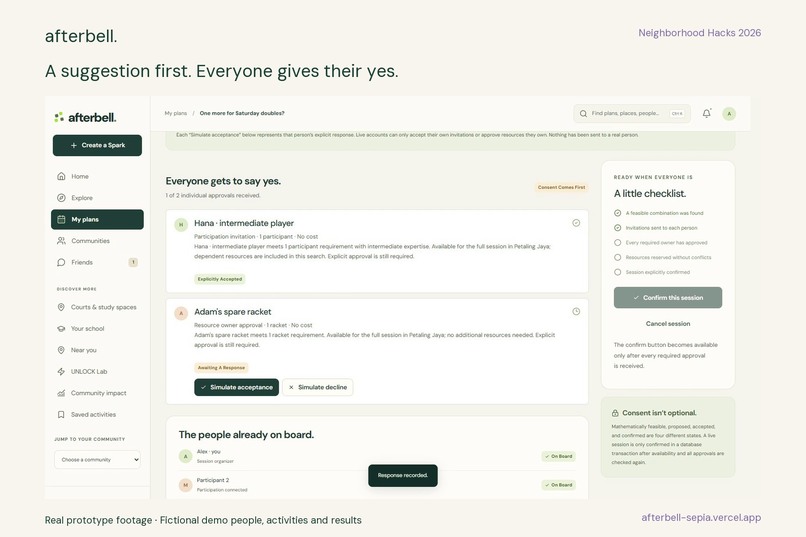Click the Saved activities bookmark icon
Screen dimensions: 806x537
(61, 415)
